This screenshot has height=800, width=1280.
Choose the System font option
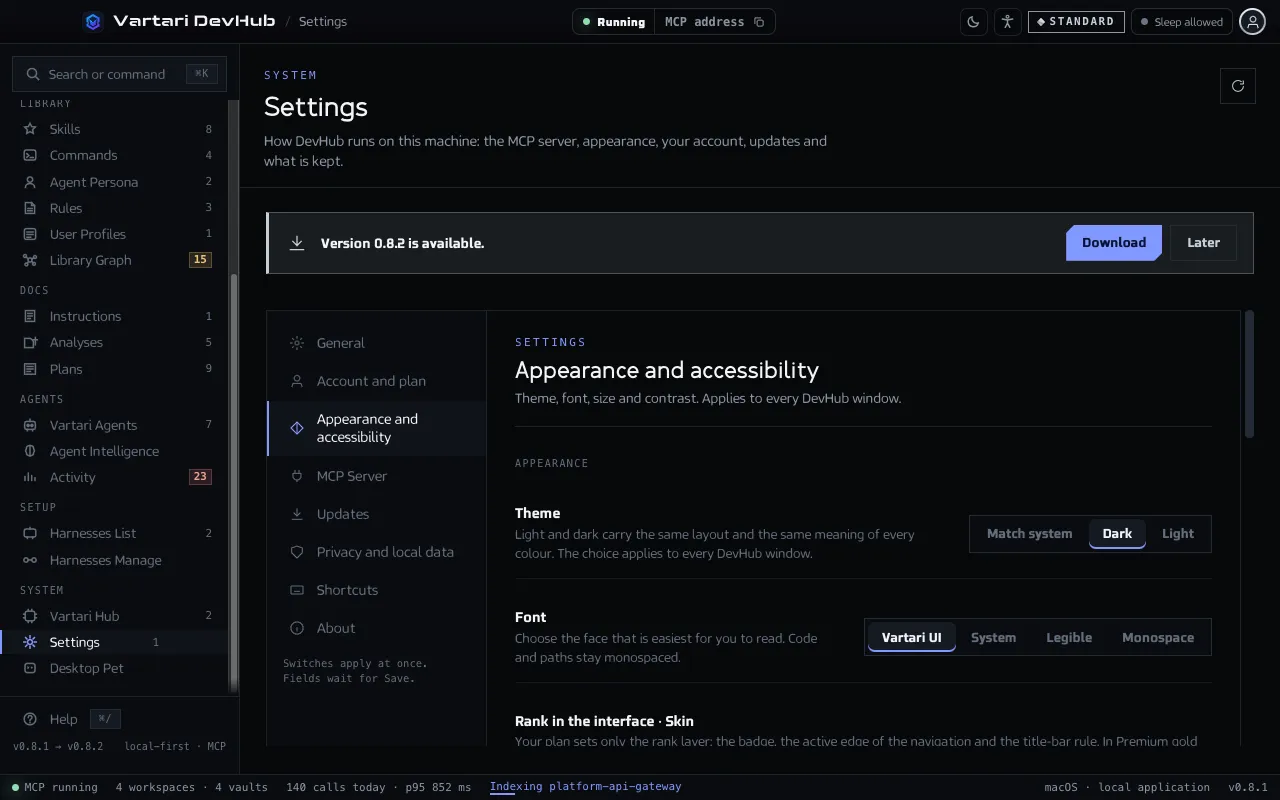pyautogui.click(x=993, y=637)
